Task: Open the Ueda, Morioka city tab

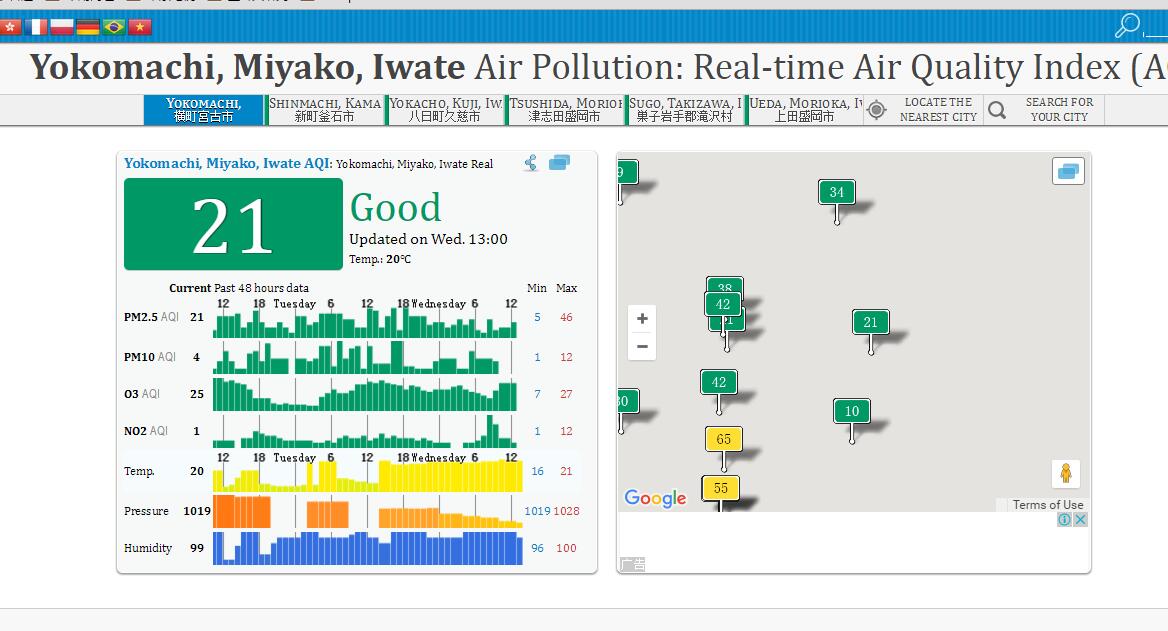Action: pos(805,110)
